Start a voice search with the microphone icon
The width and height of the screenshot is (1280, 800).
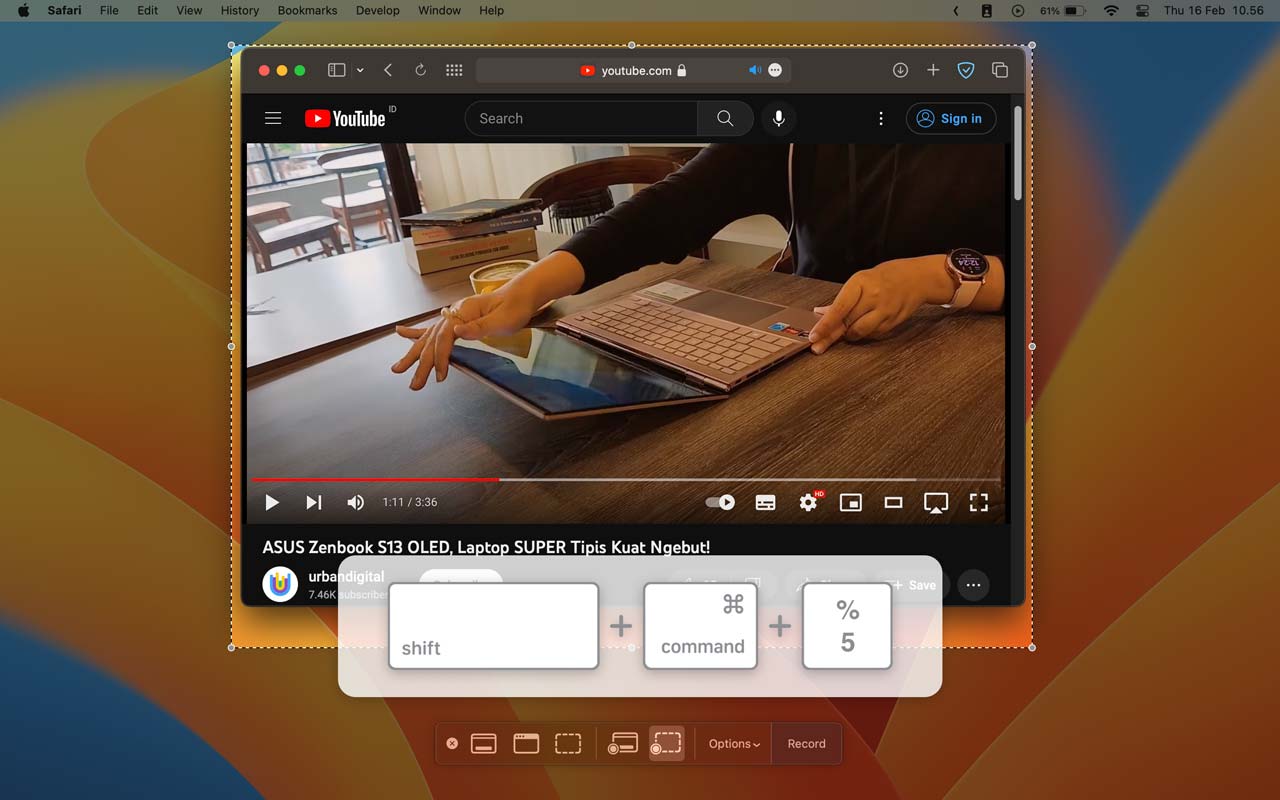(x=778, y=118)
